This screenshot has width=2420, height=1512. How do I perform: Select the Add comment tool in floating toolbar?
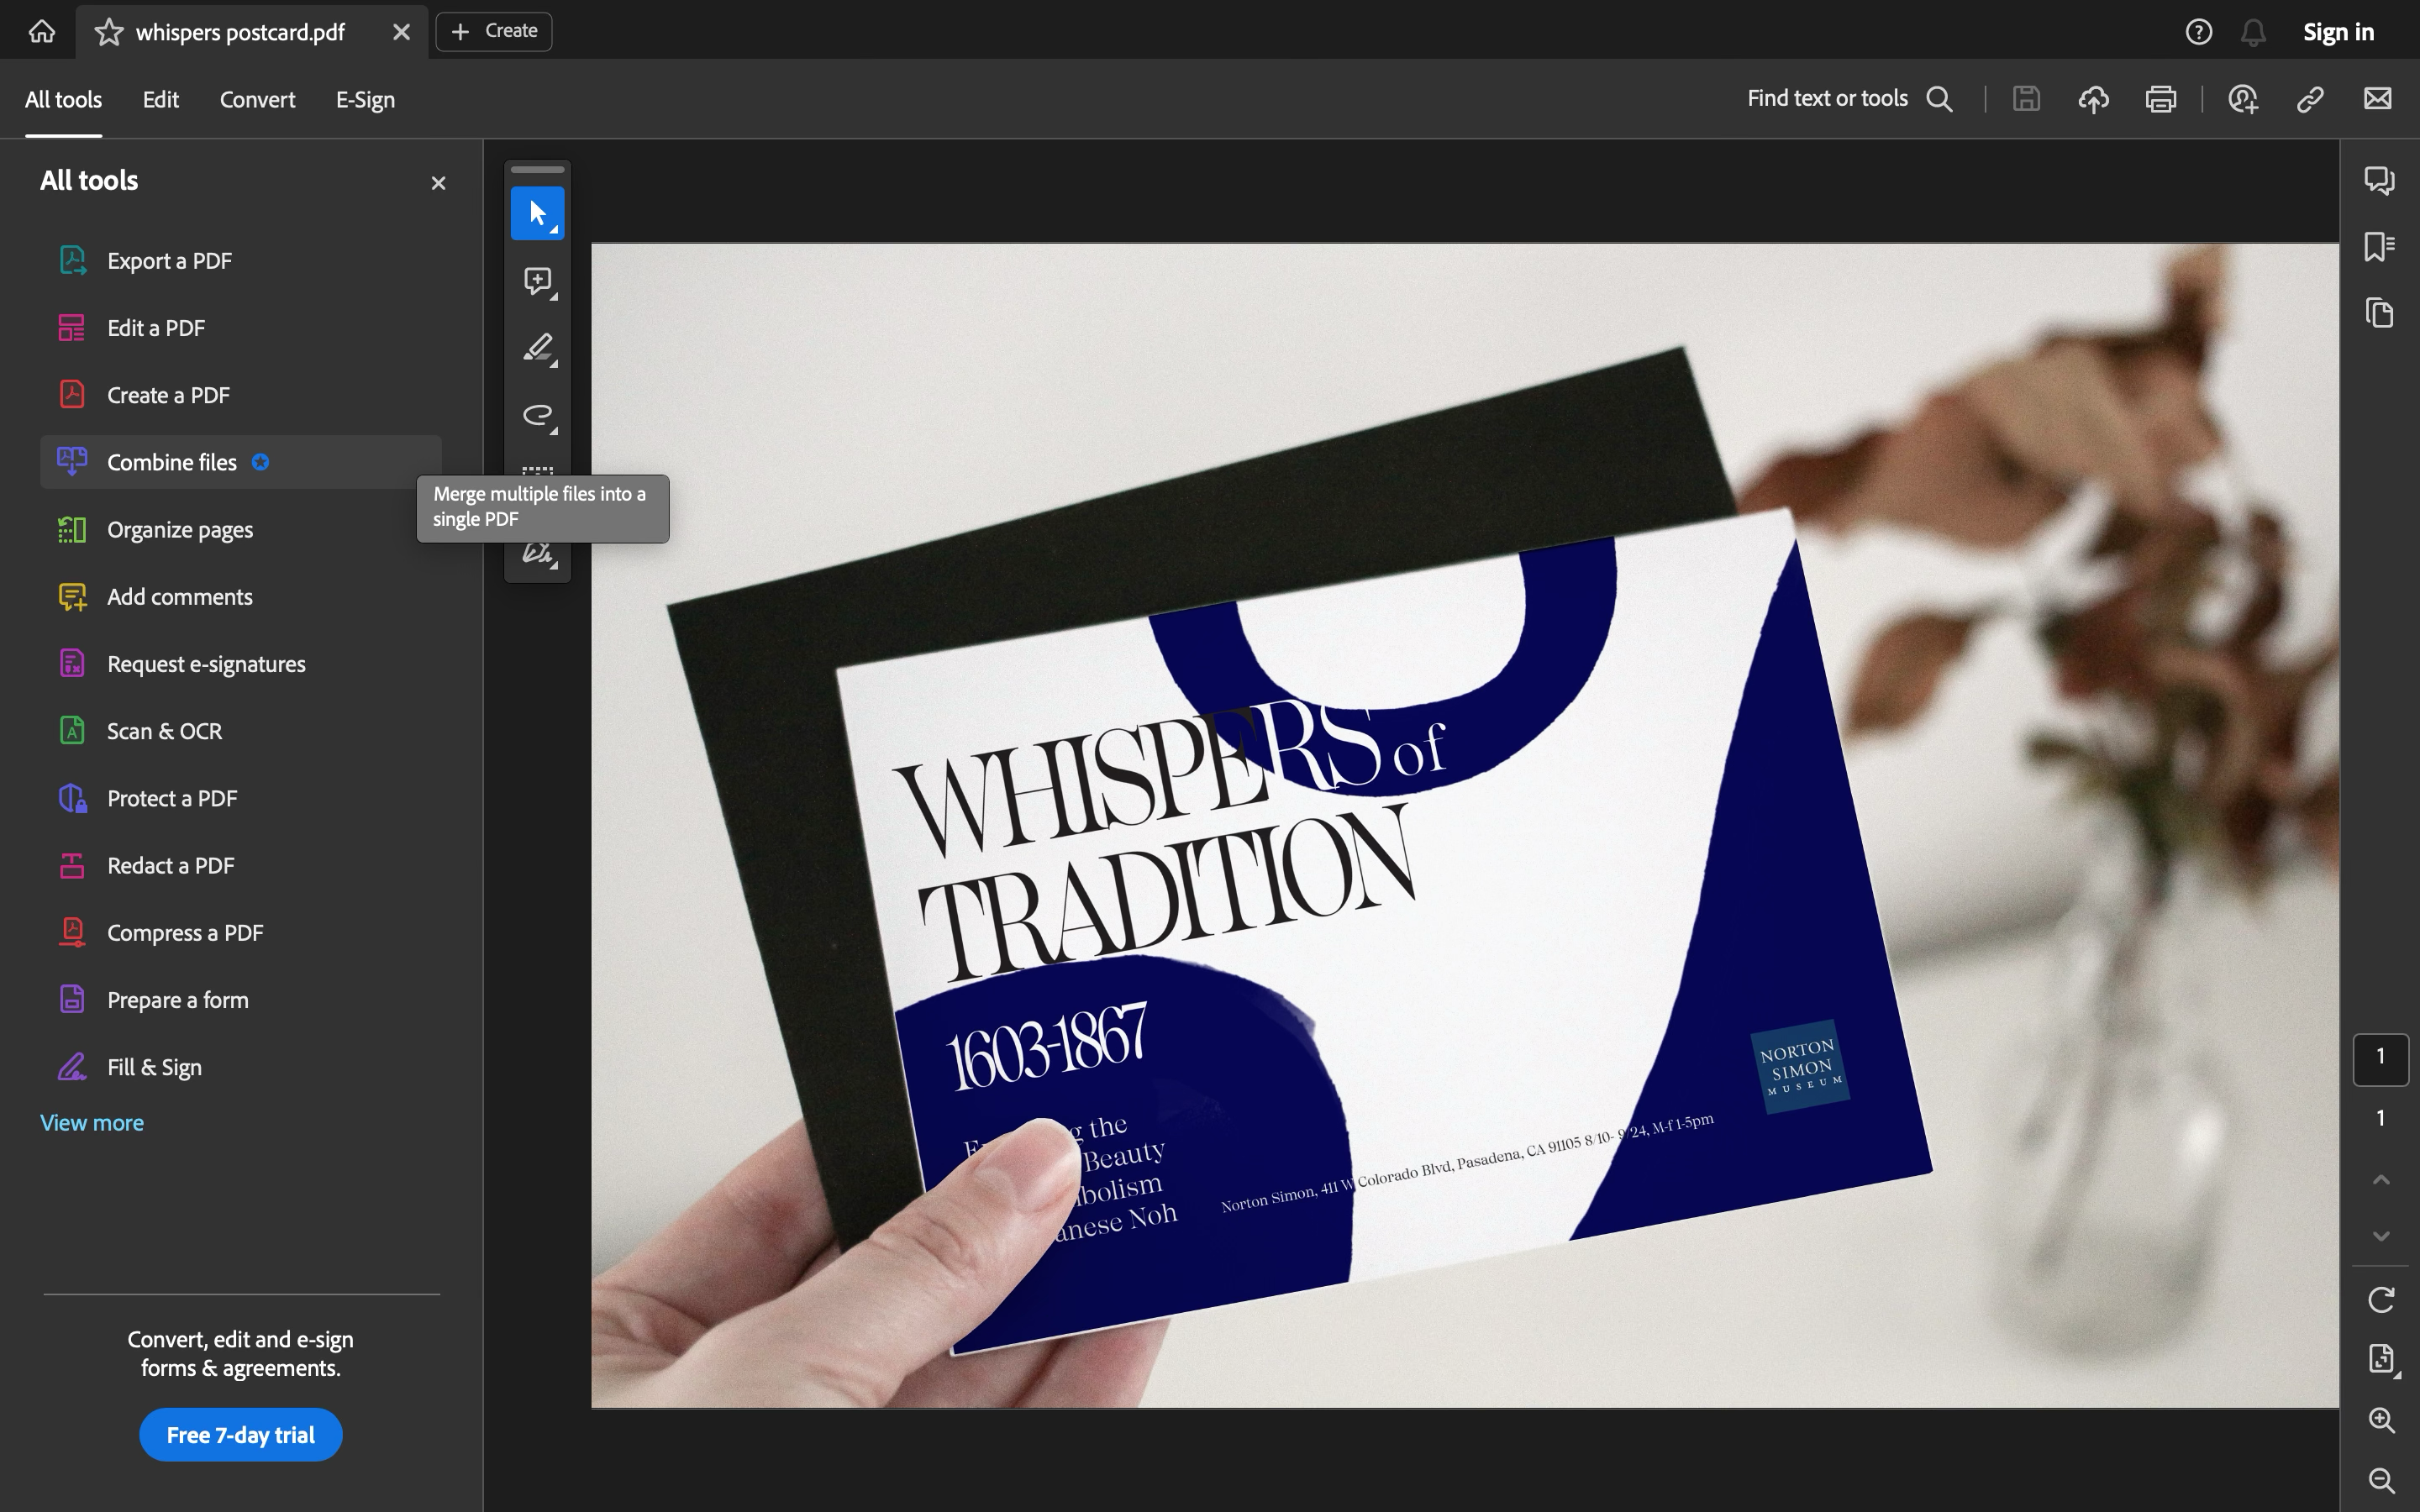[x=538, y=281]
